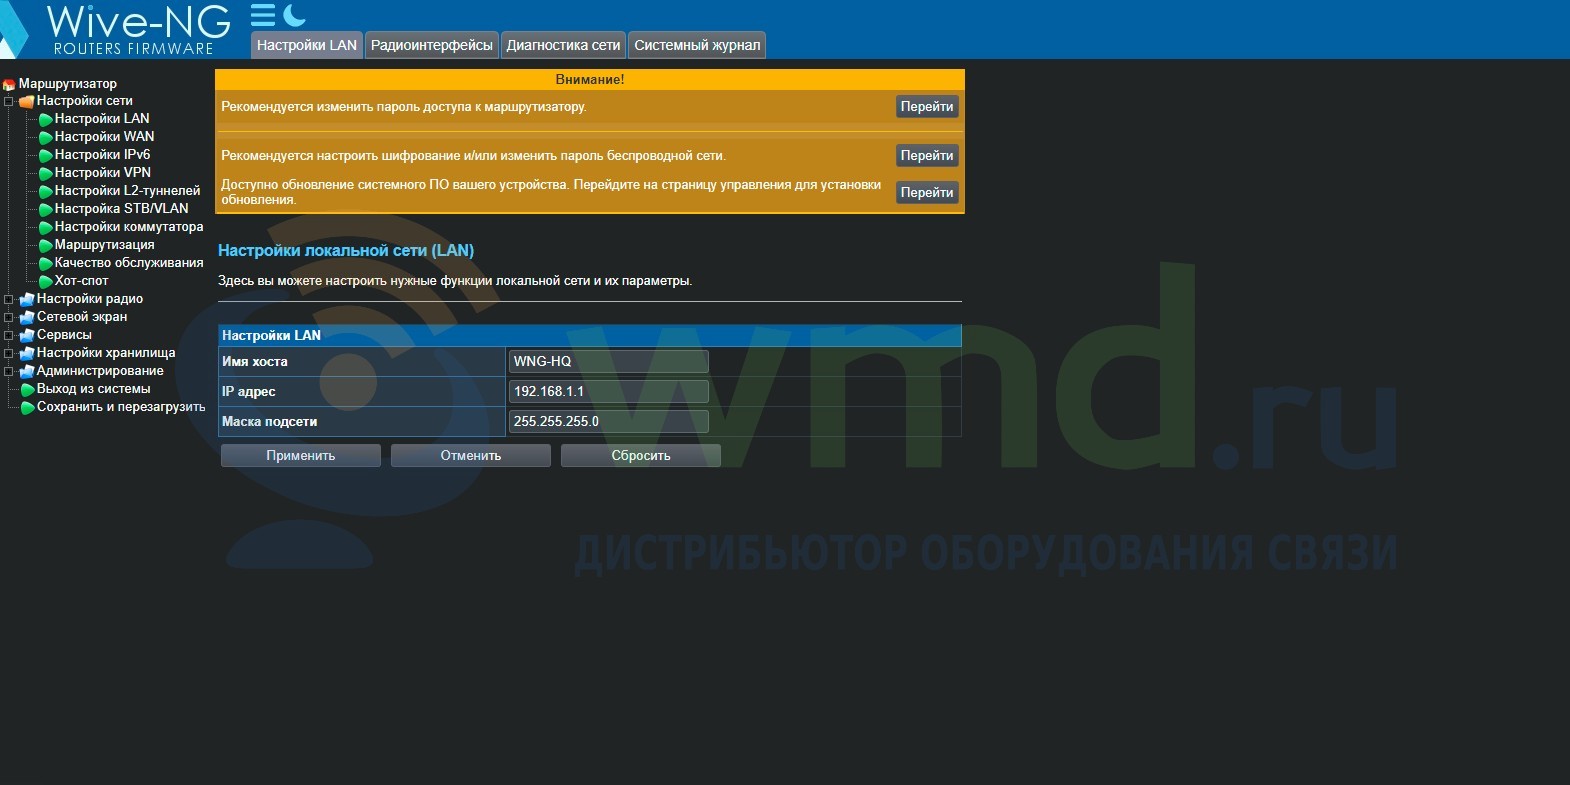Click the Имя хоста input field
The image size is (1570, 785).
point(608,362)
